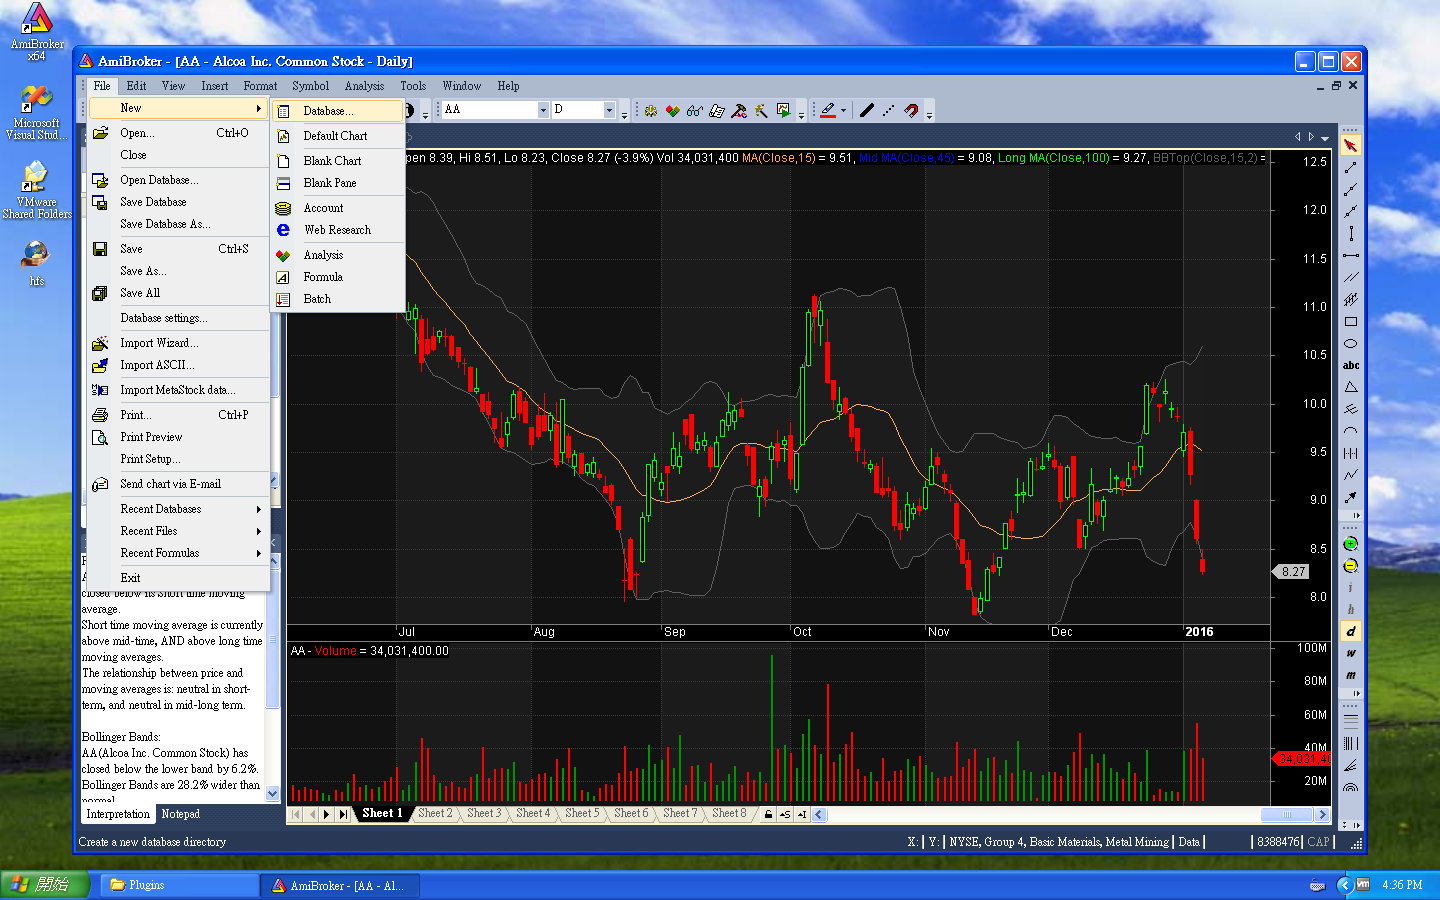Open the chart window list dropdown arrow
The image size is (1440, 900).
(x=1325, y=138)
